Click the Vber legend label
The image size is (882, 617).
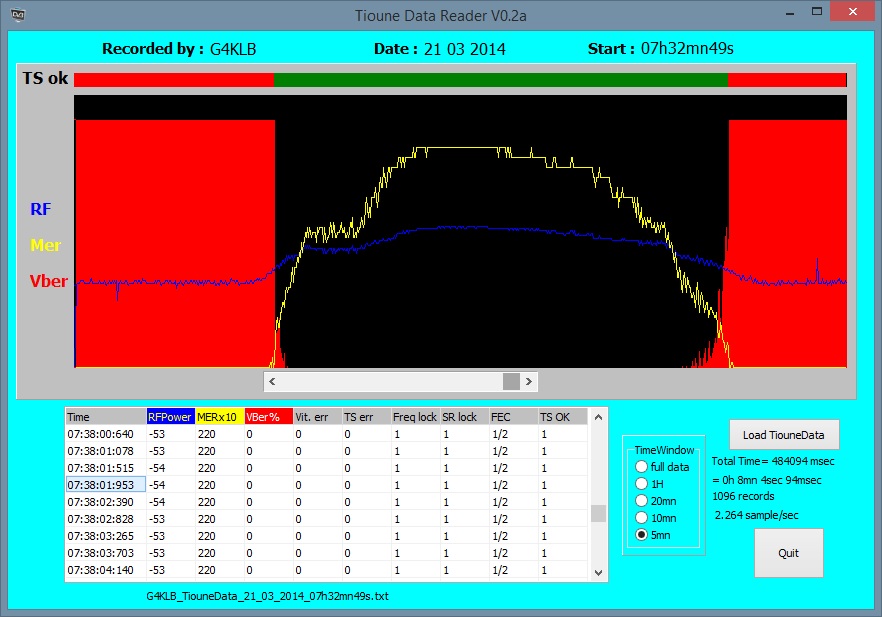48,281
